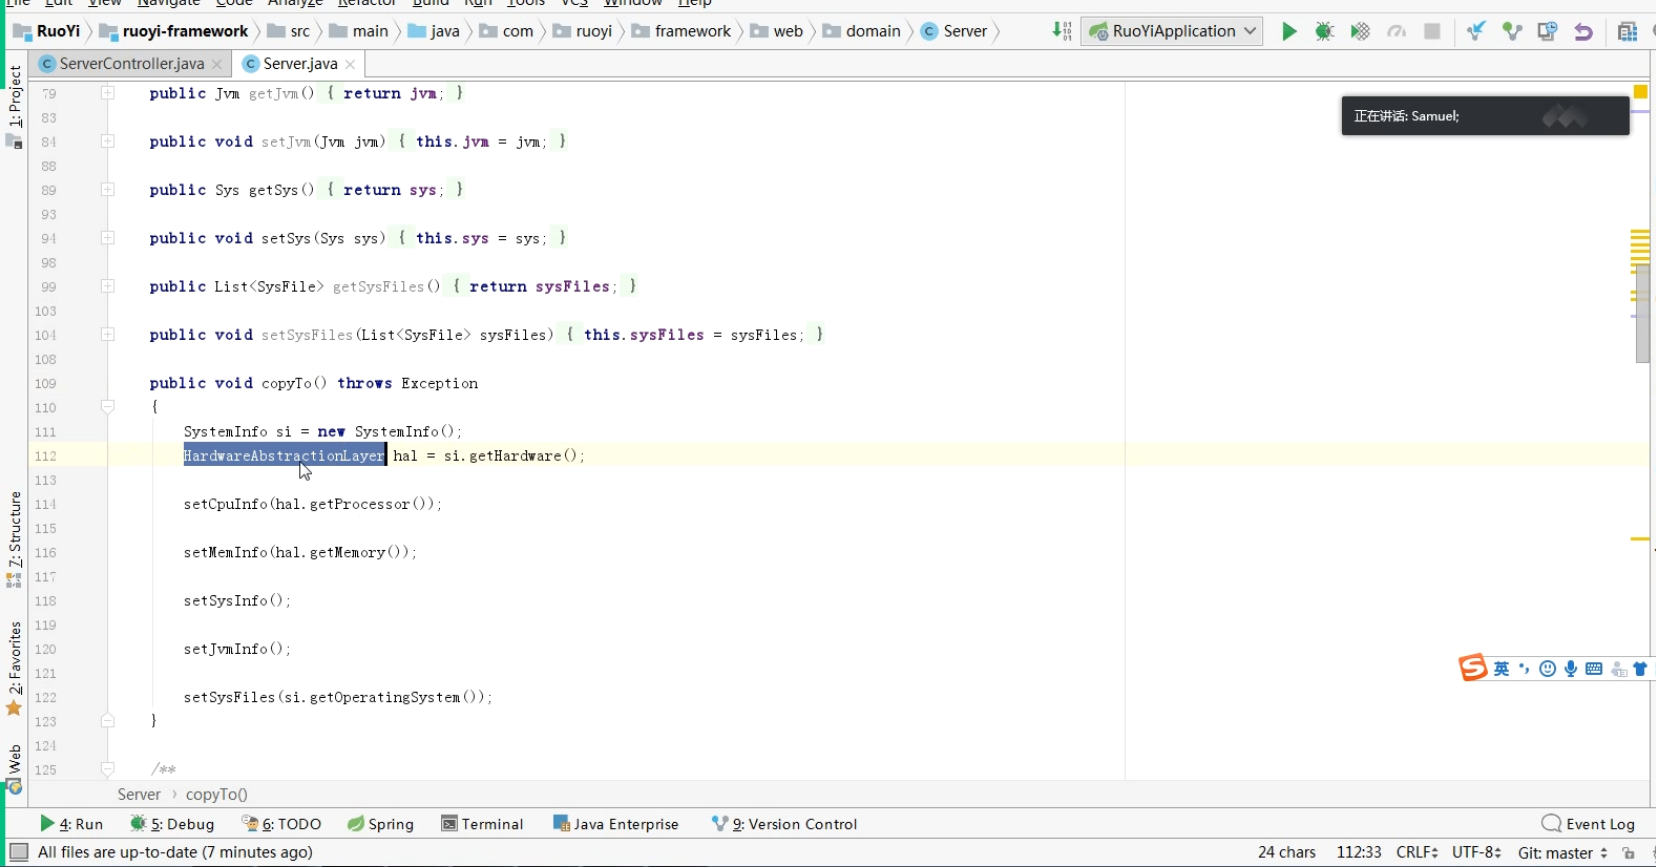The height and width of the screenshot is (867, 1656).
Task: Open the 4: Run tool window tab
Action: point(72,824)
